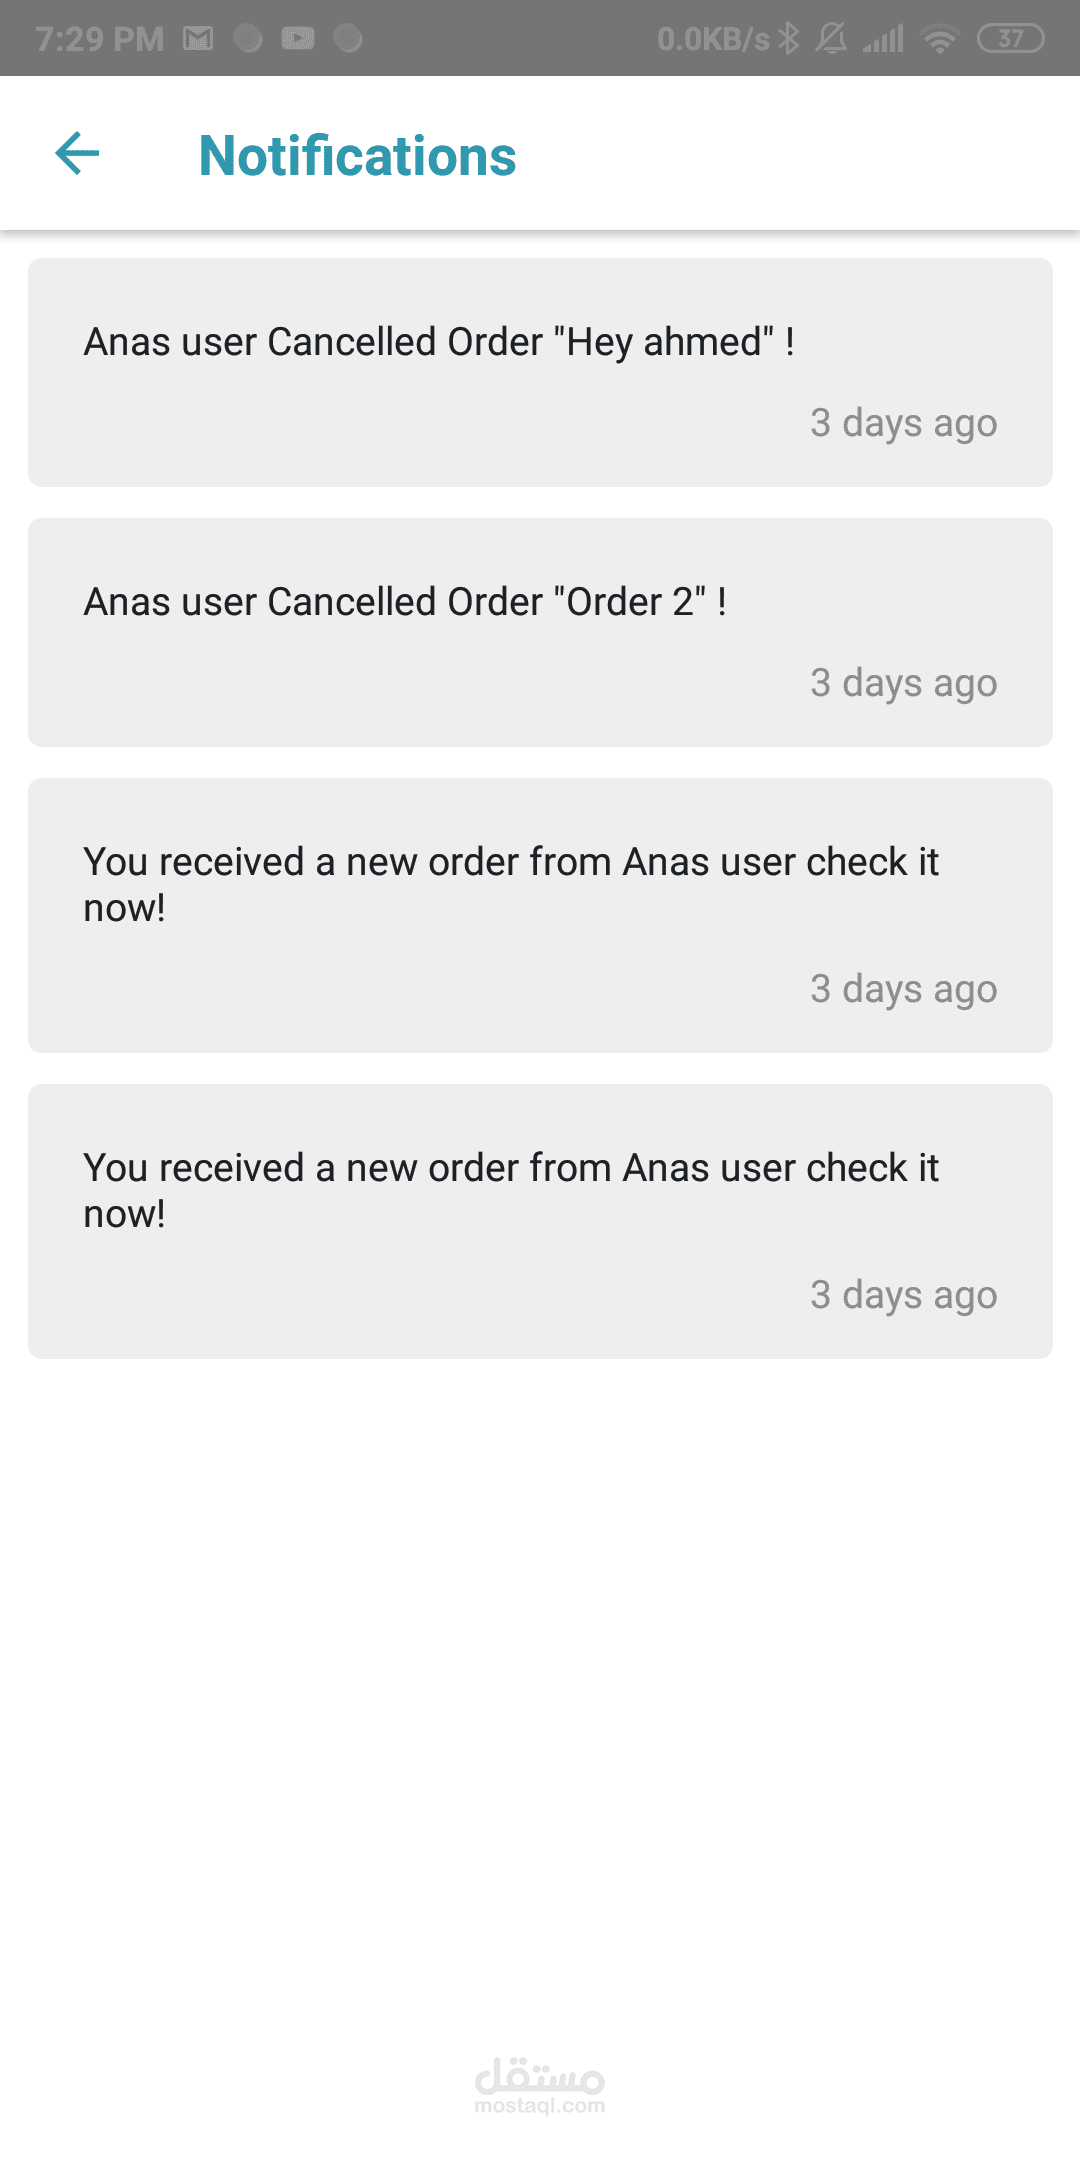This screenshot has height=2160, width=1080.
Task: Tap the YouTube icon in status bar
Action: [298, 39]
